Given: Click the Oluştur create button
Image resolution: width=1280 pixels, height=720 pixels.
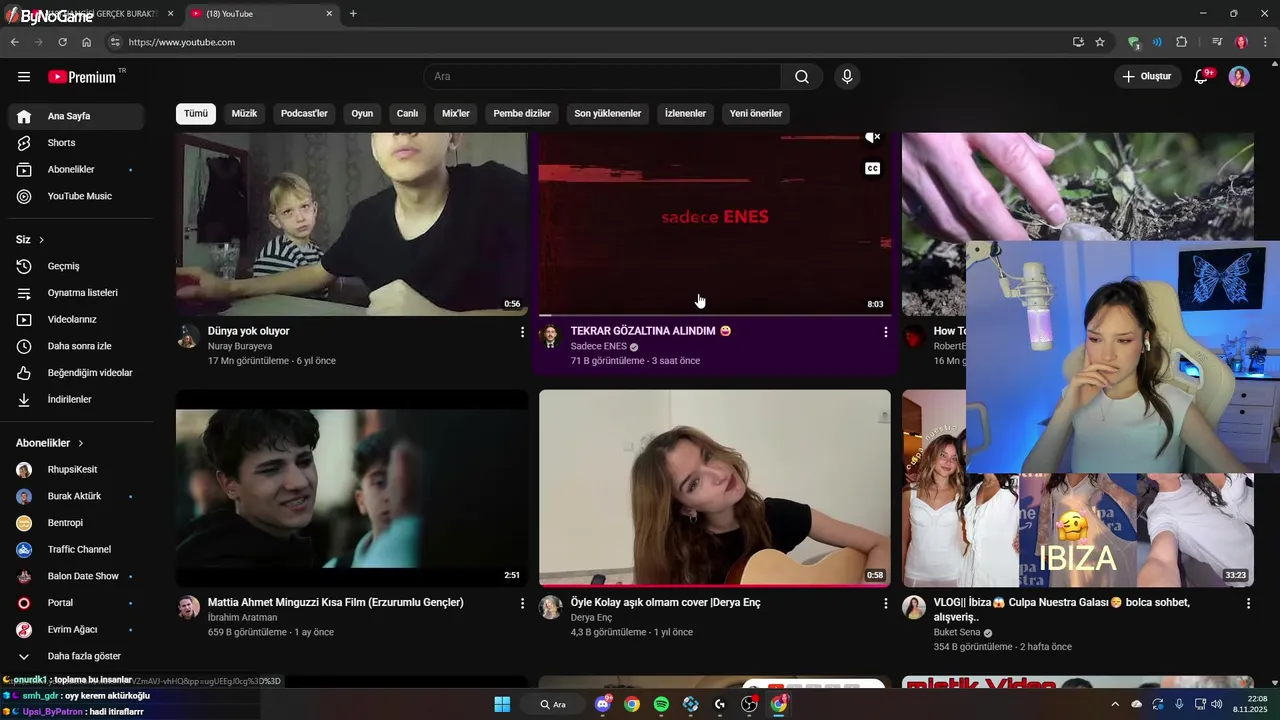Looking at the screenshot, I should coord(1147,77).
